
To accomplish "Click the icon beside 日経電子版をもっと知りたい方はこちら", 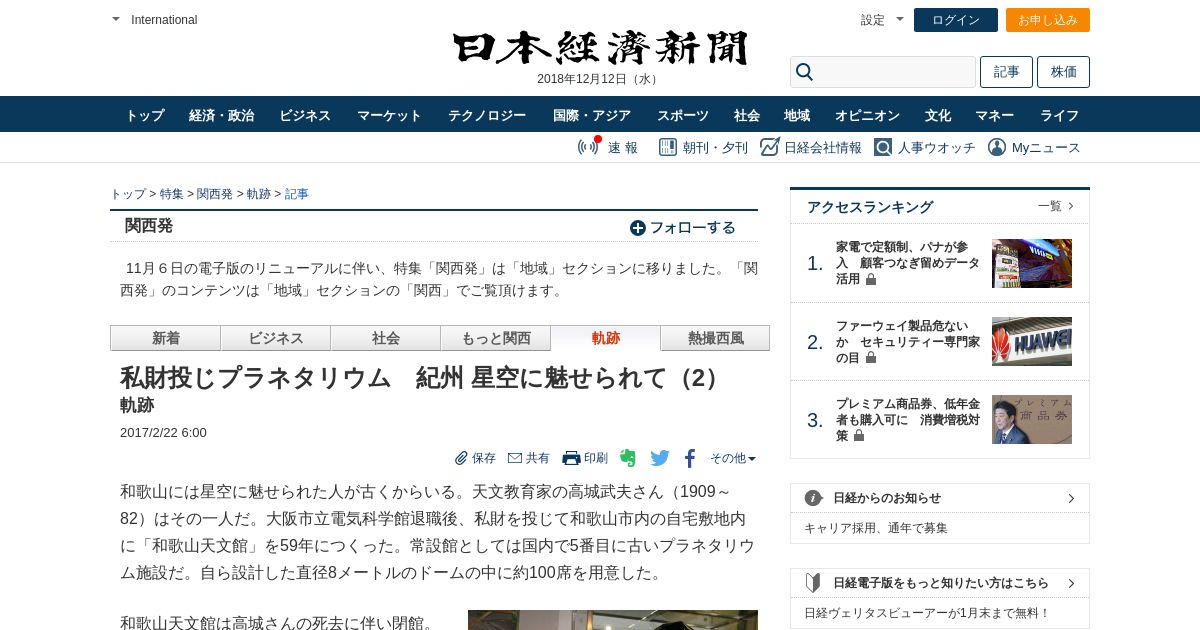I will (813, 583).
